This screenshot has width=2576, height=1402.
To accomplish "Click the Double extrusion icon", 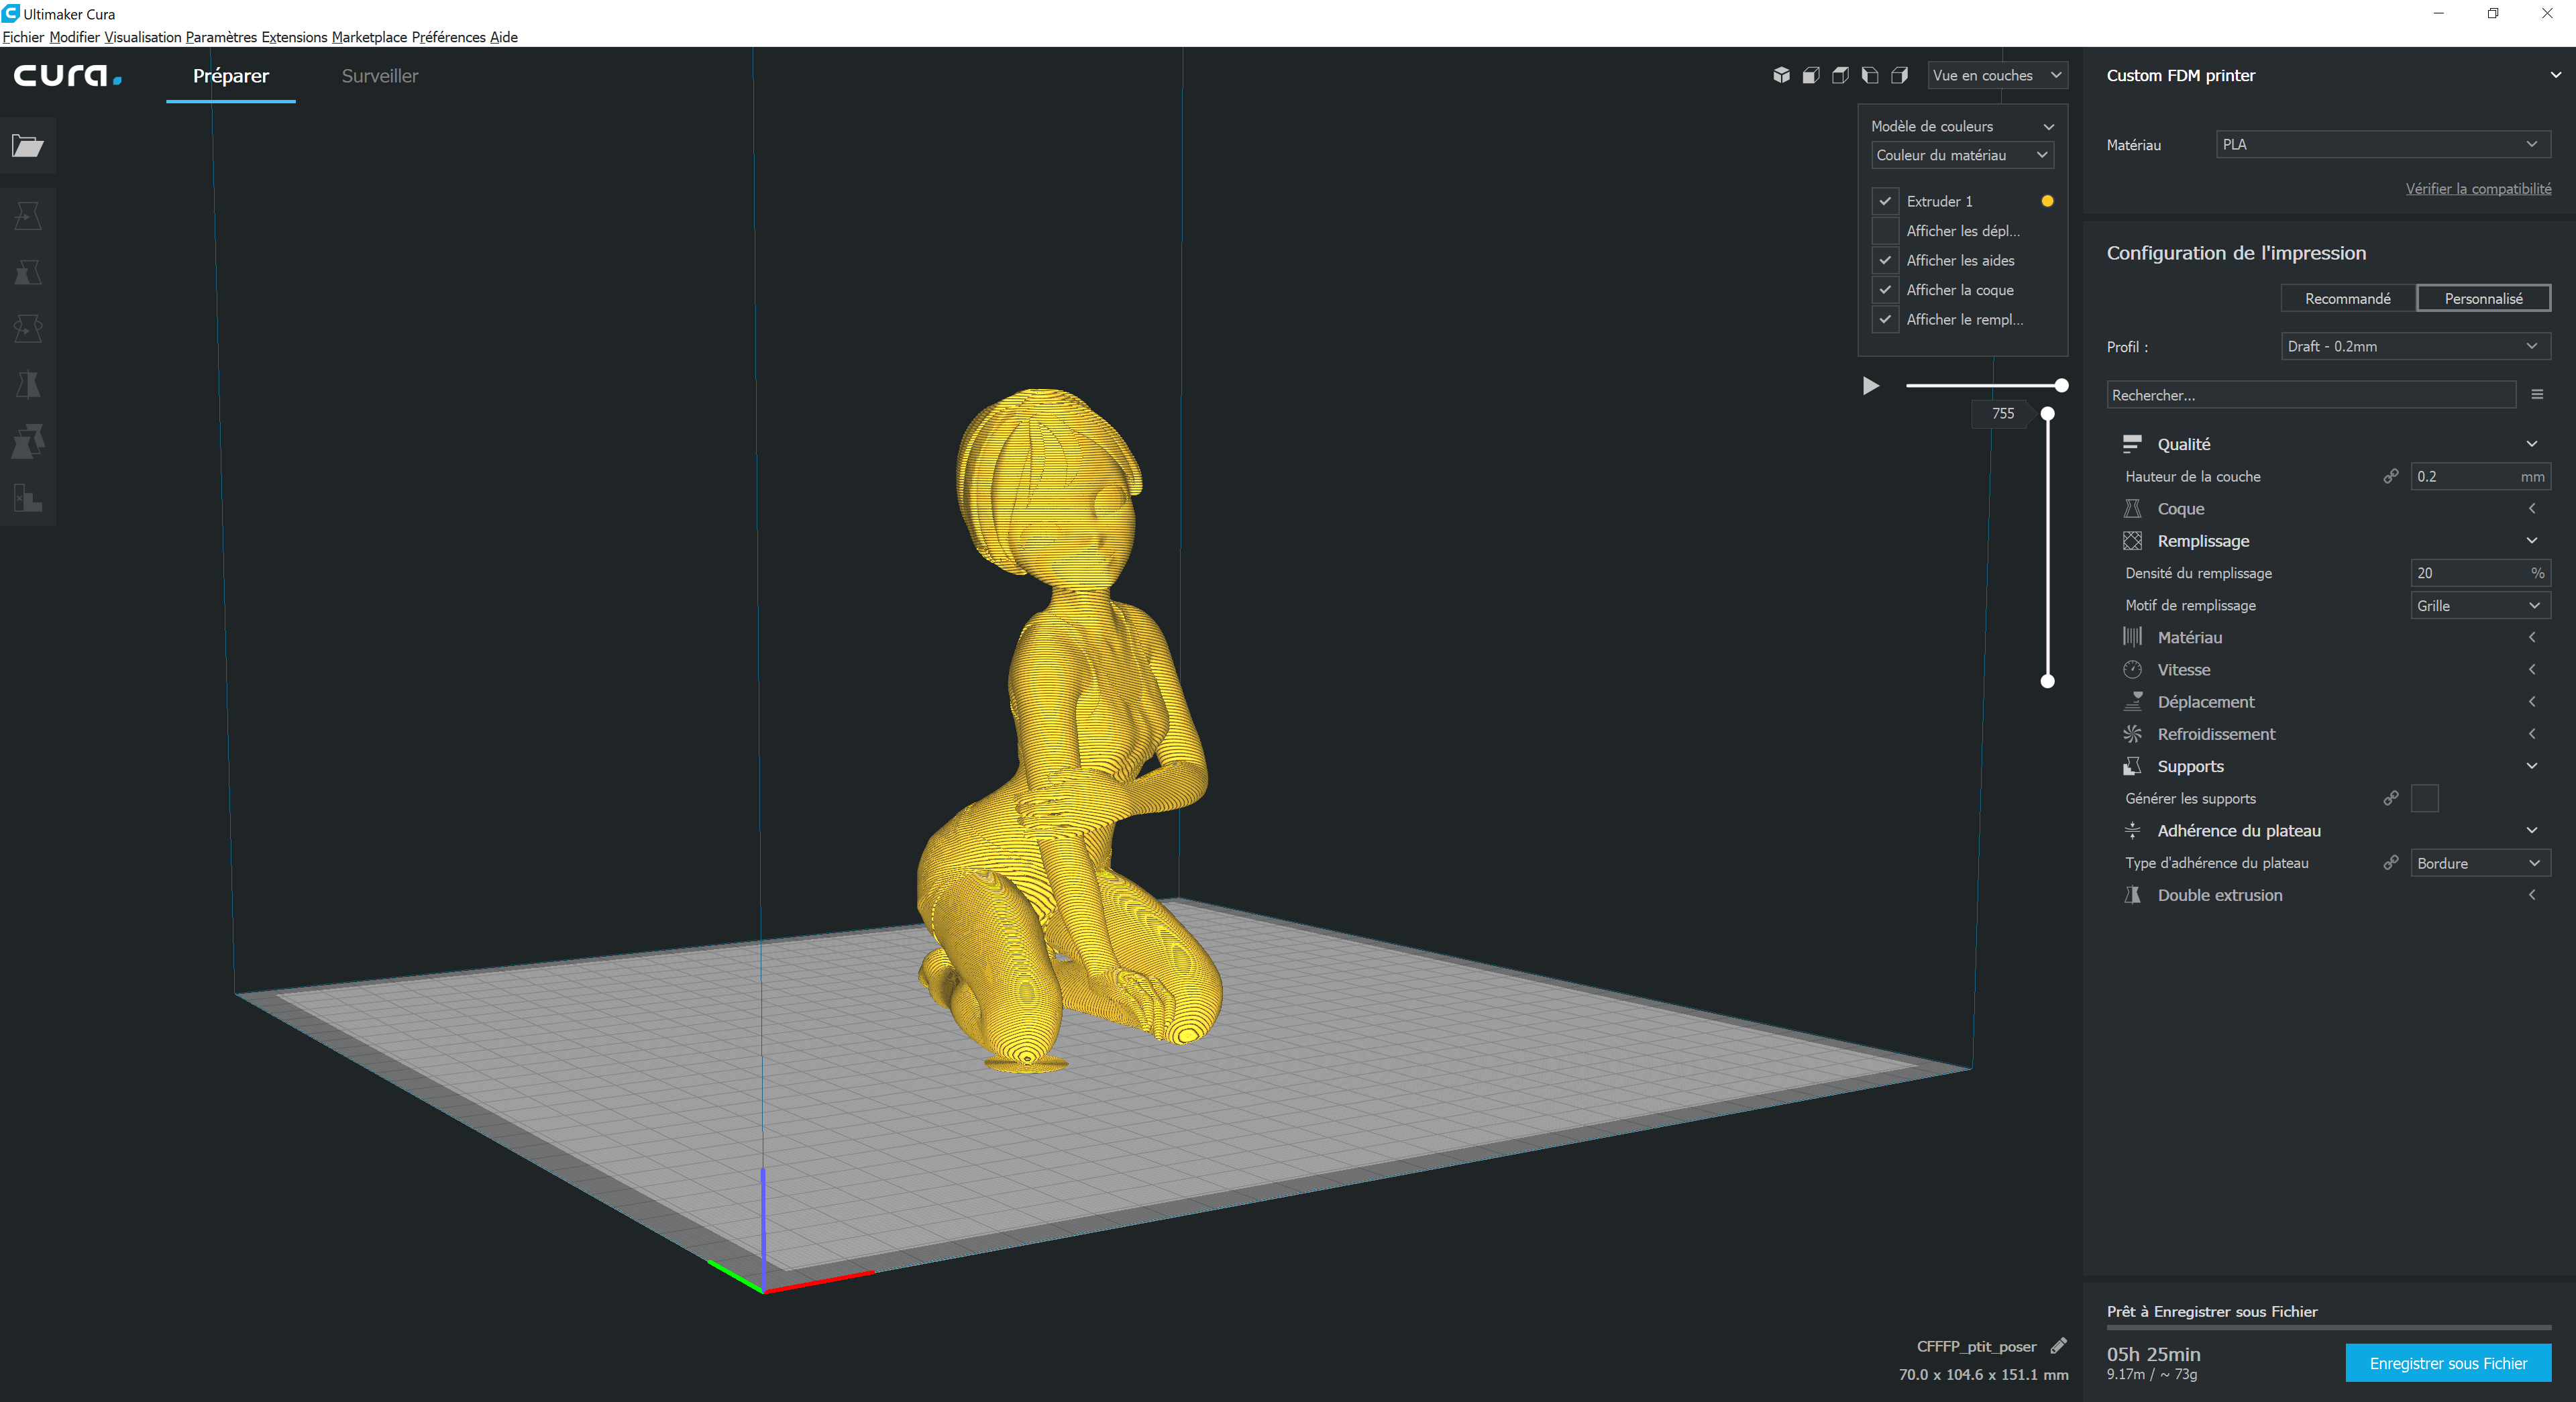I will 2132,894.
